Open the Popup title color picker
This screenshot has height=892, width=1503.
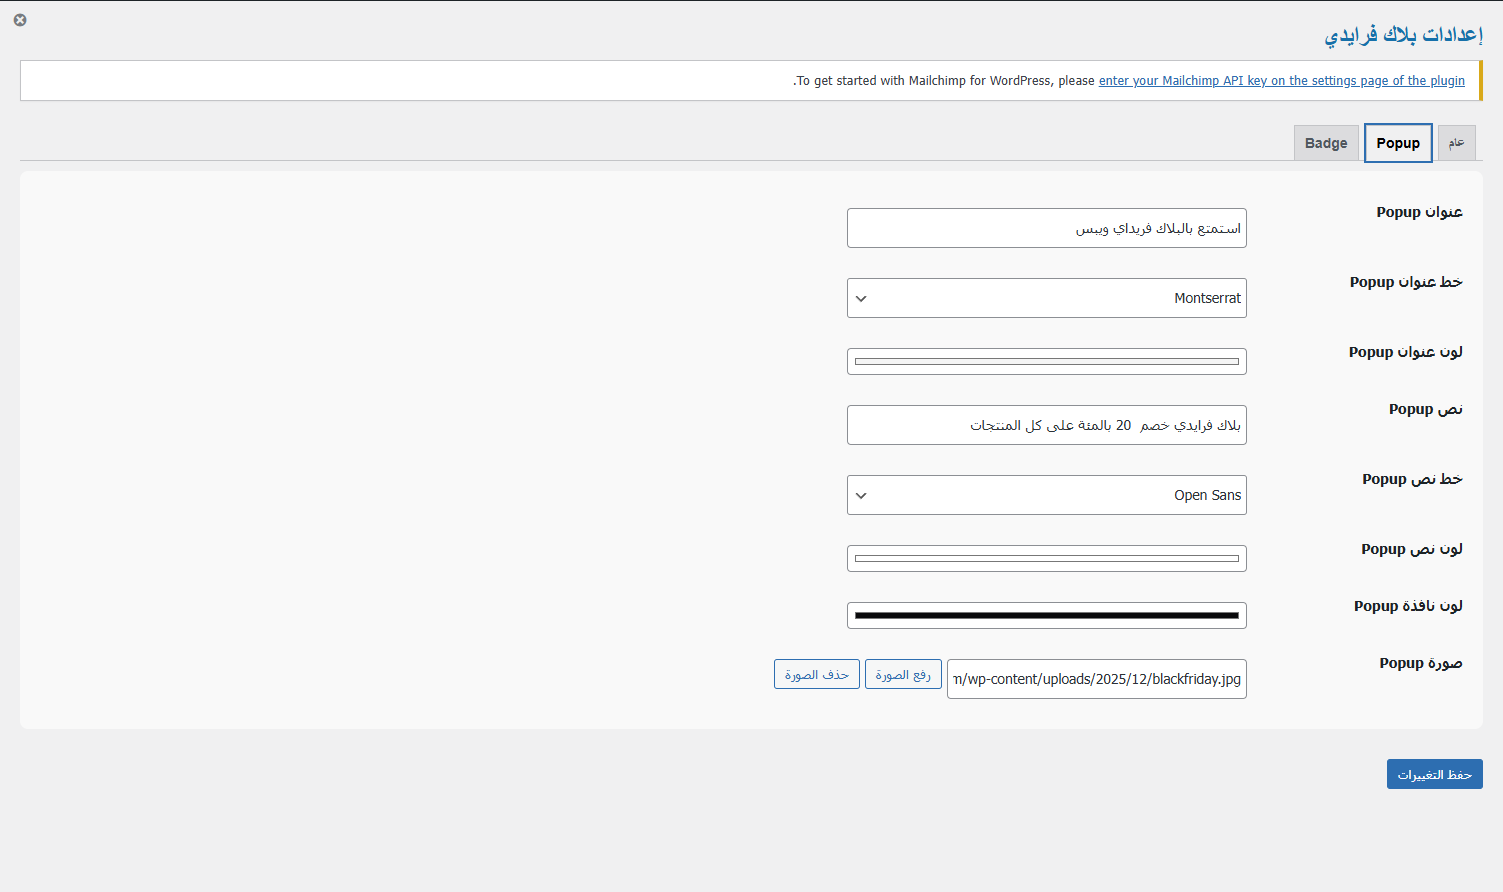tap(1046, 361)
